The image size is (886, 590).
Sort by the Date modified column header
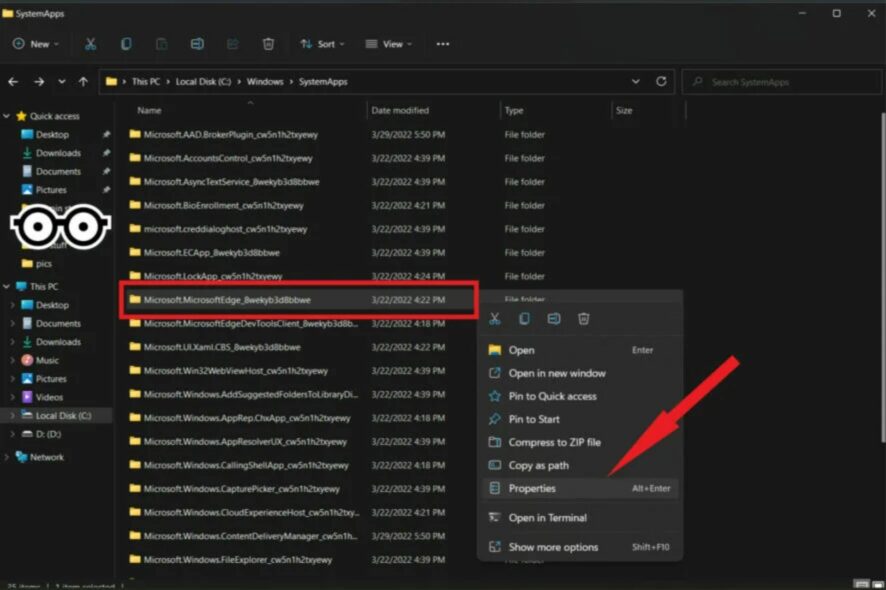pyautogui.click(x=400, y=111)
